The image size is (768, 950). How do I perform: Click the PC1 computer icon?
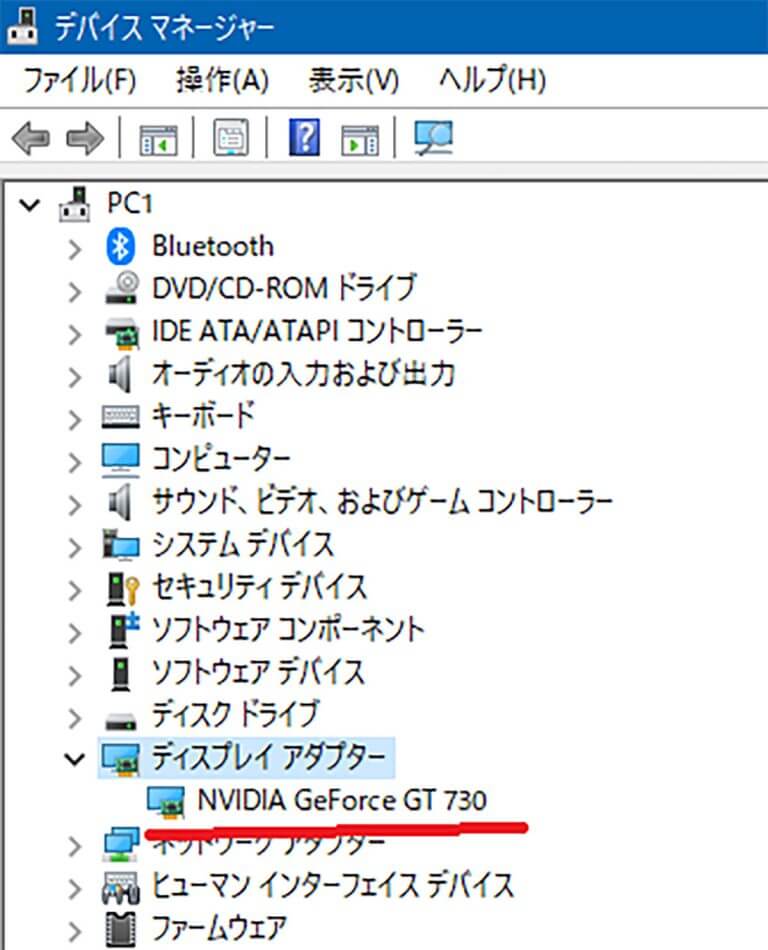(75, 204)
